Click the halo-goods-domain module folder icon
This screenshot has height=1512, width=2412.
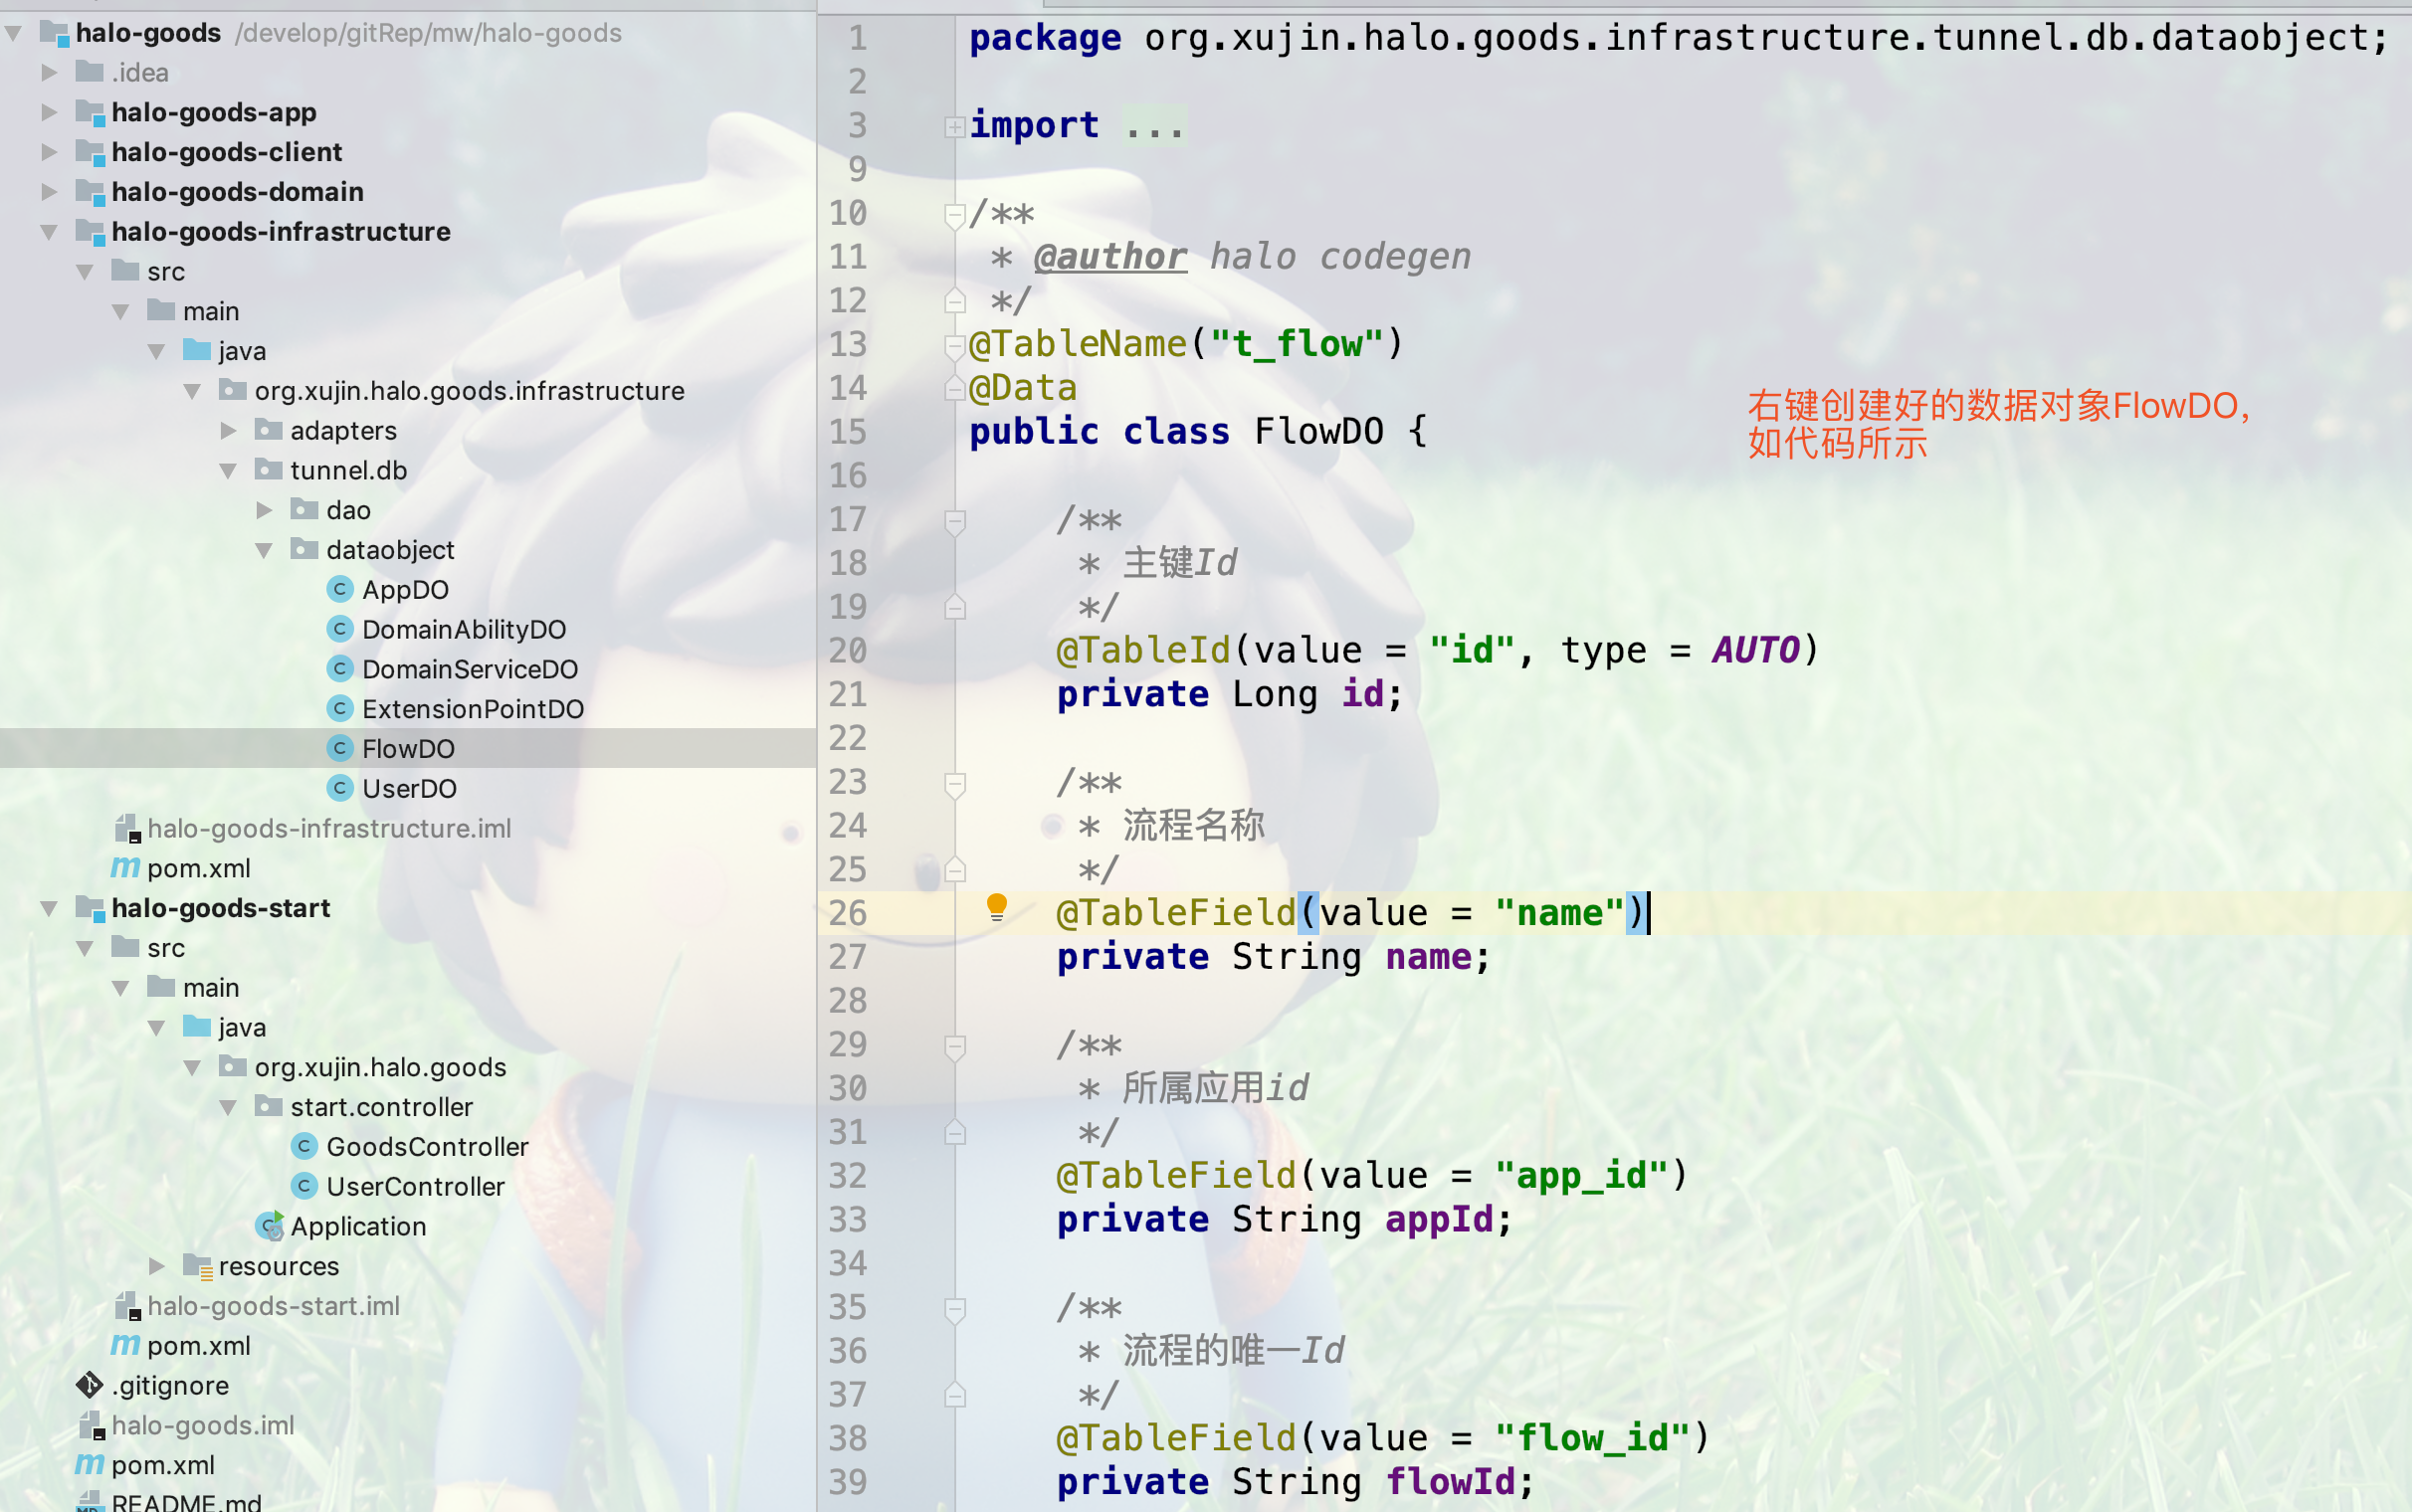pos(90,191)
